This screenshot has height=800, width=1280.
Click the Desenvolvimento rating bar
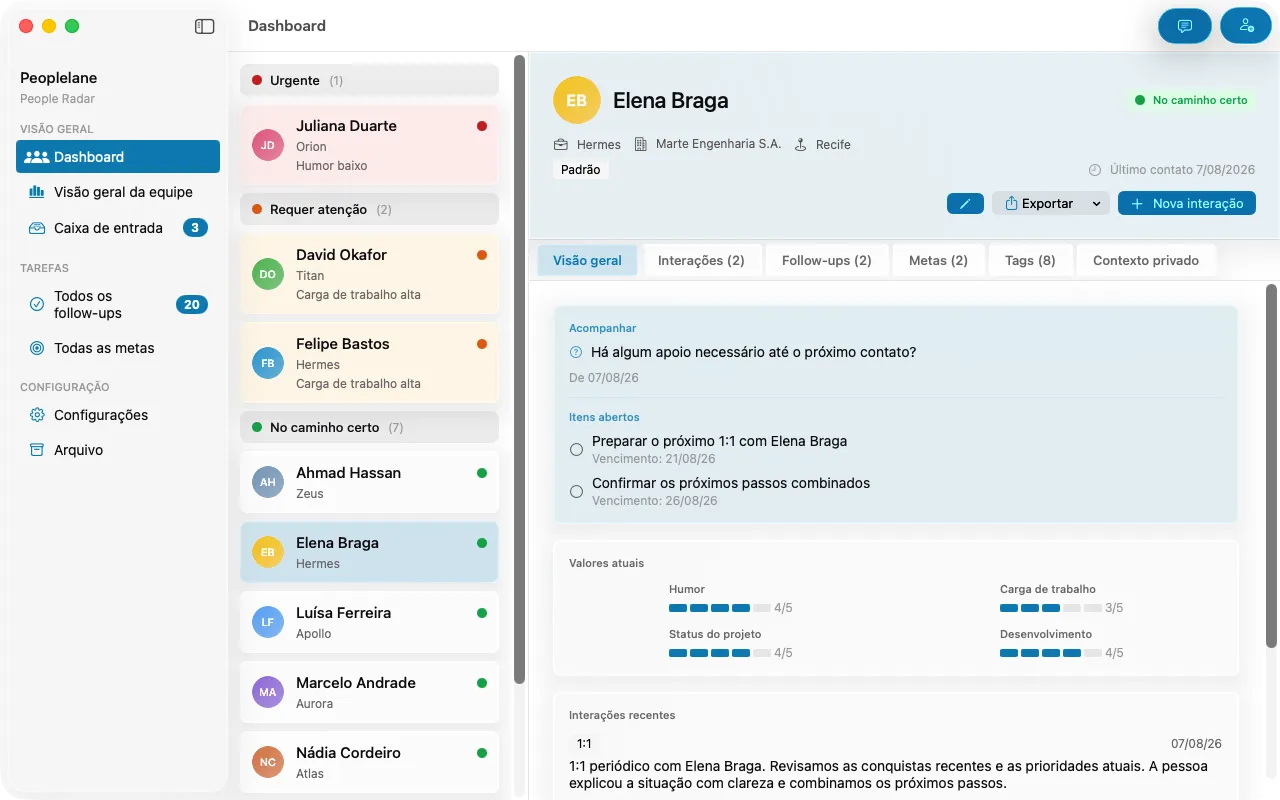(x=1051, y=652)
